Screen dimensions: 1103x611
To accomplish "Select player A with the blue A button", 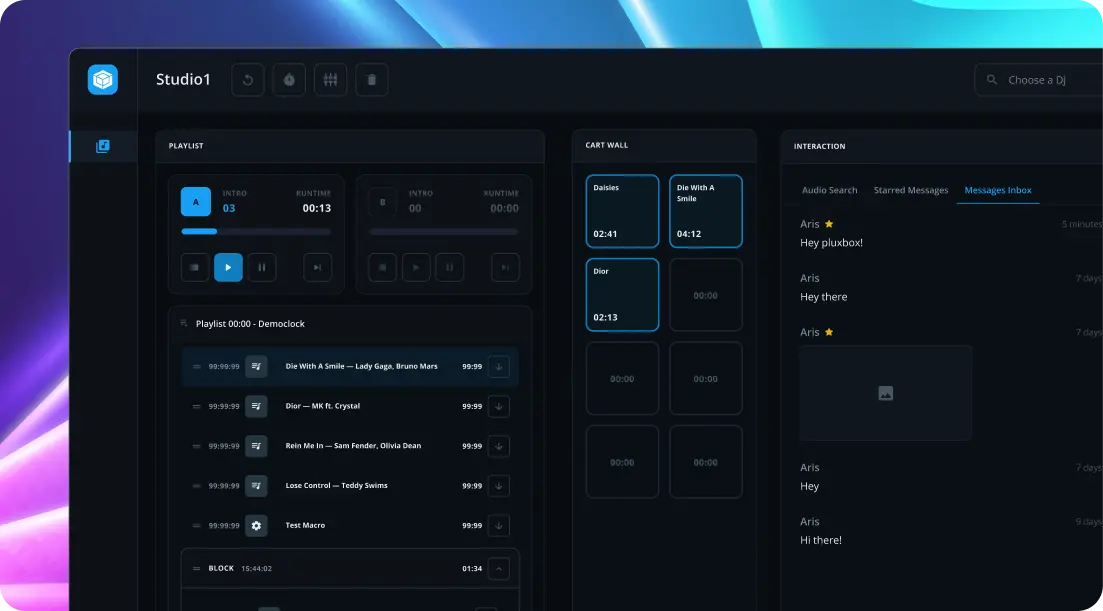I will [196, 202].
